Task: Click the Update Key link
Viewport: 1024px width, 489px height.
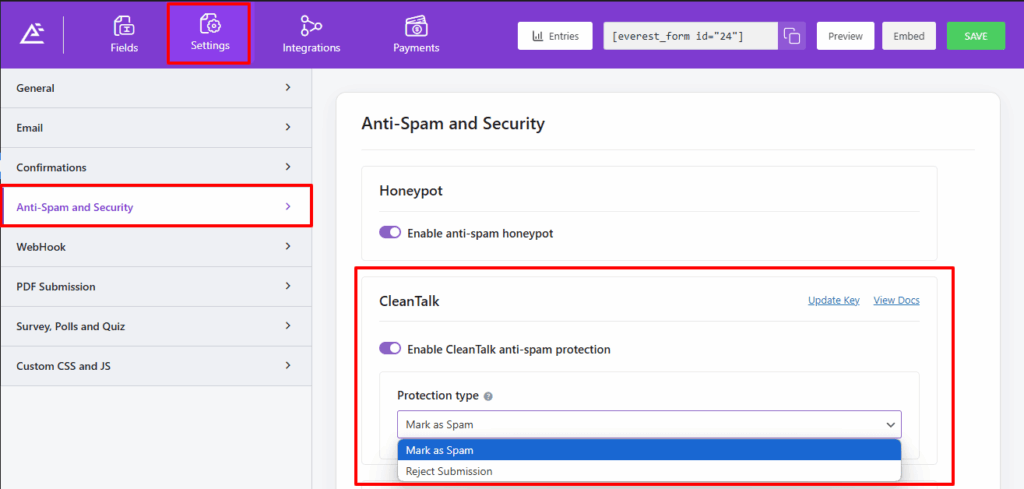Action: click(833, 300)
